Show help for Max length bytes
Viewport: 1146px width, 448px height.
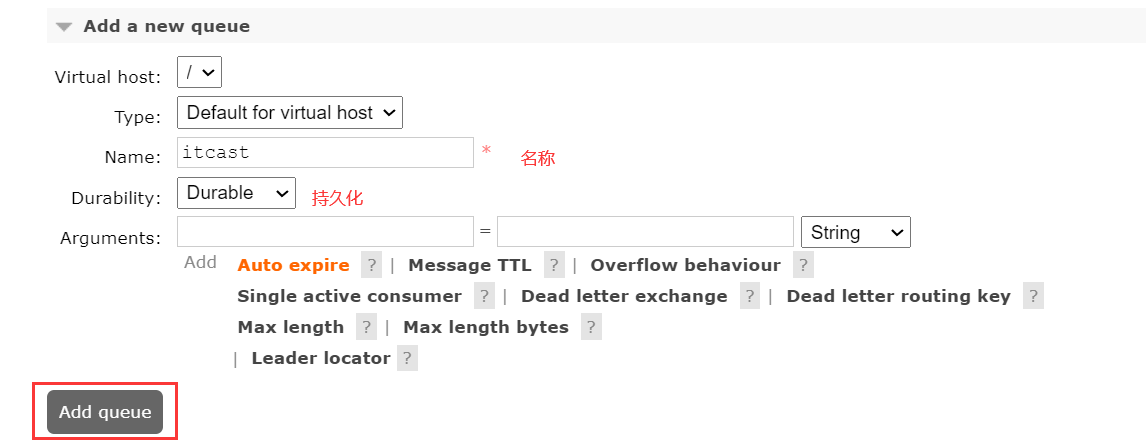pyautogui.click(x=591, y=327)
